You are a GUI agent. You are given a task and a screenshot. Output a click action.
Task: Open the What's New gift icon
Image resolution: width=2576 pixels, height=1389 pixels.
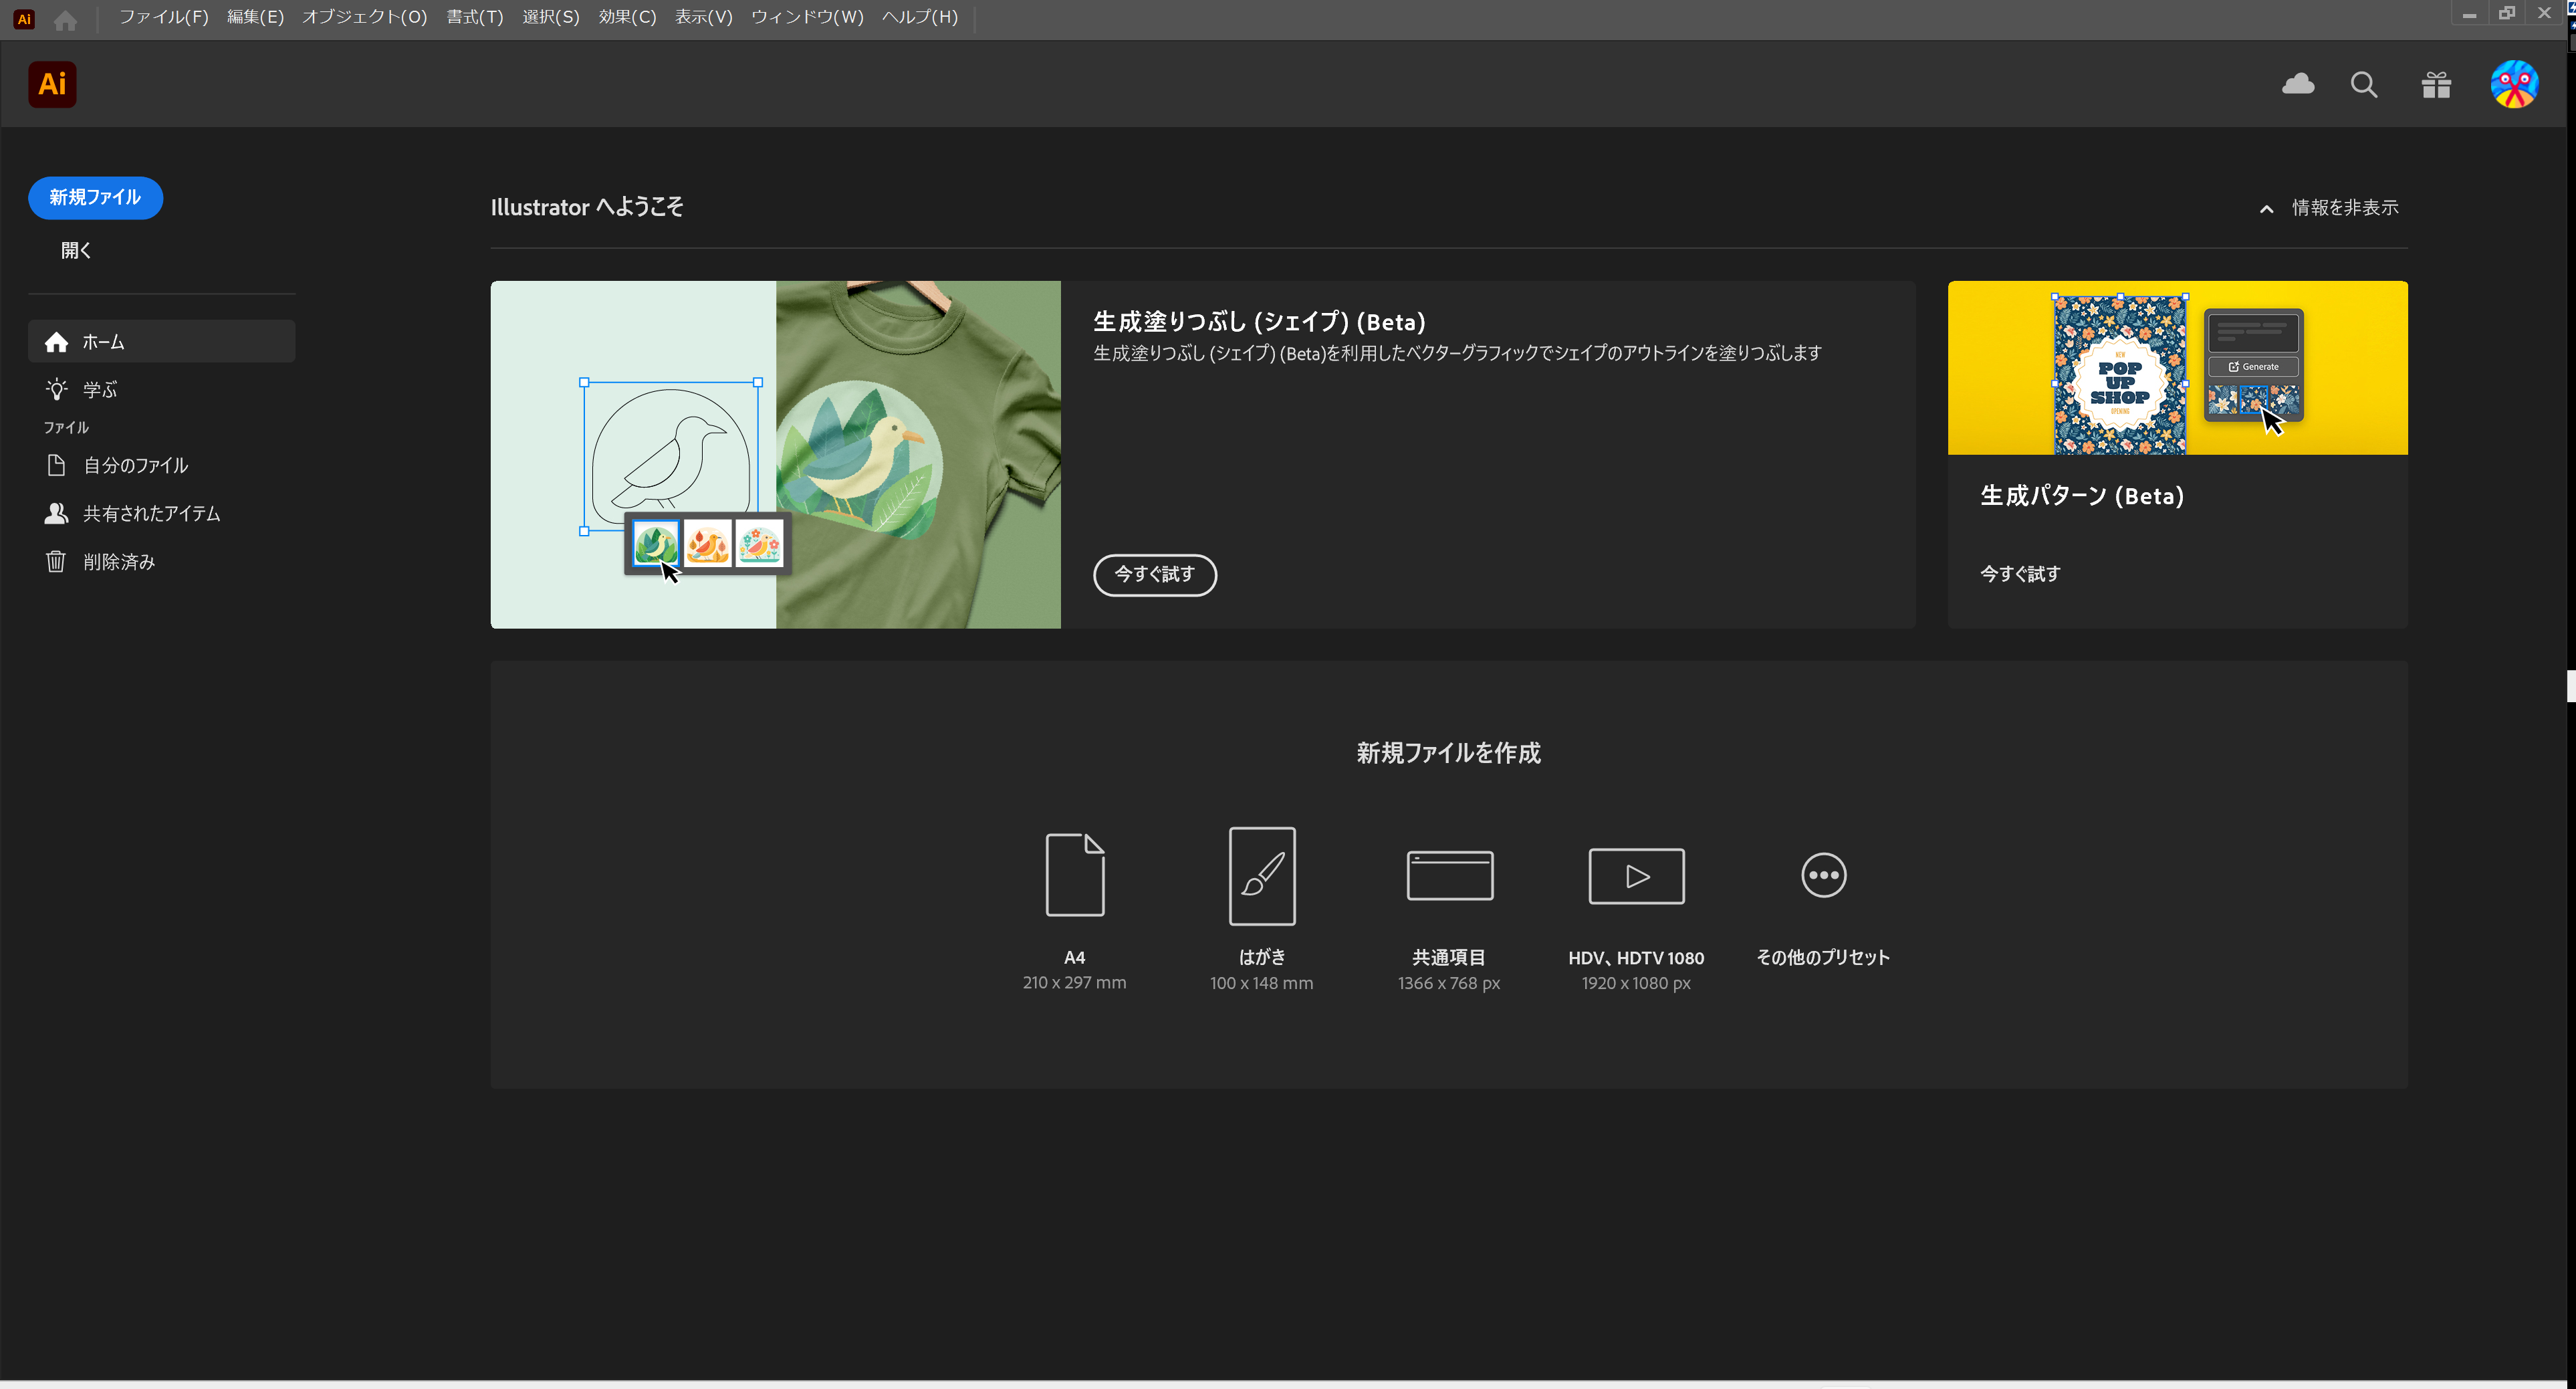[x=2436, y=85]
